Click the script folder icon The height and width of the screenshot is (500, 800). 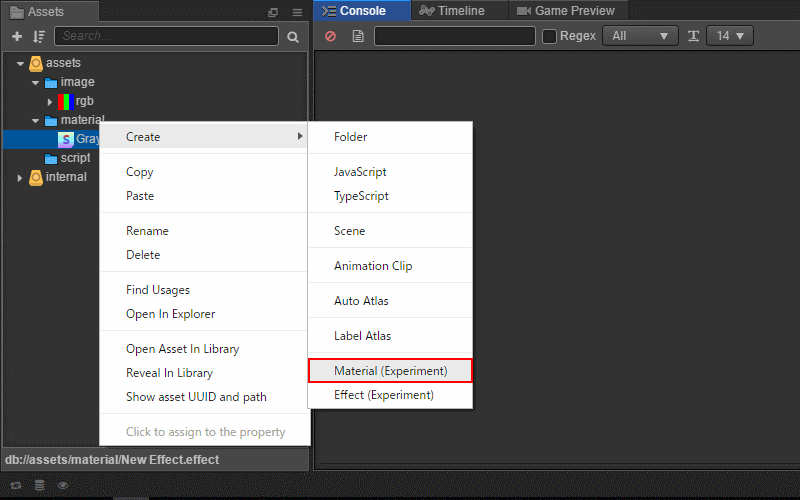51,159
